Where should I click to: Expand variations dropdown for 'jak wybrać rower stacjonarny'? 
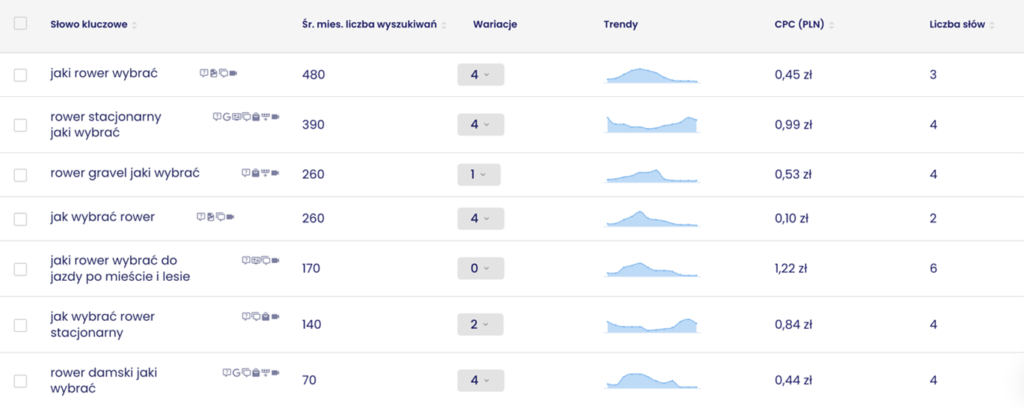[x=480, y=325]
